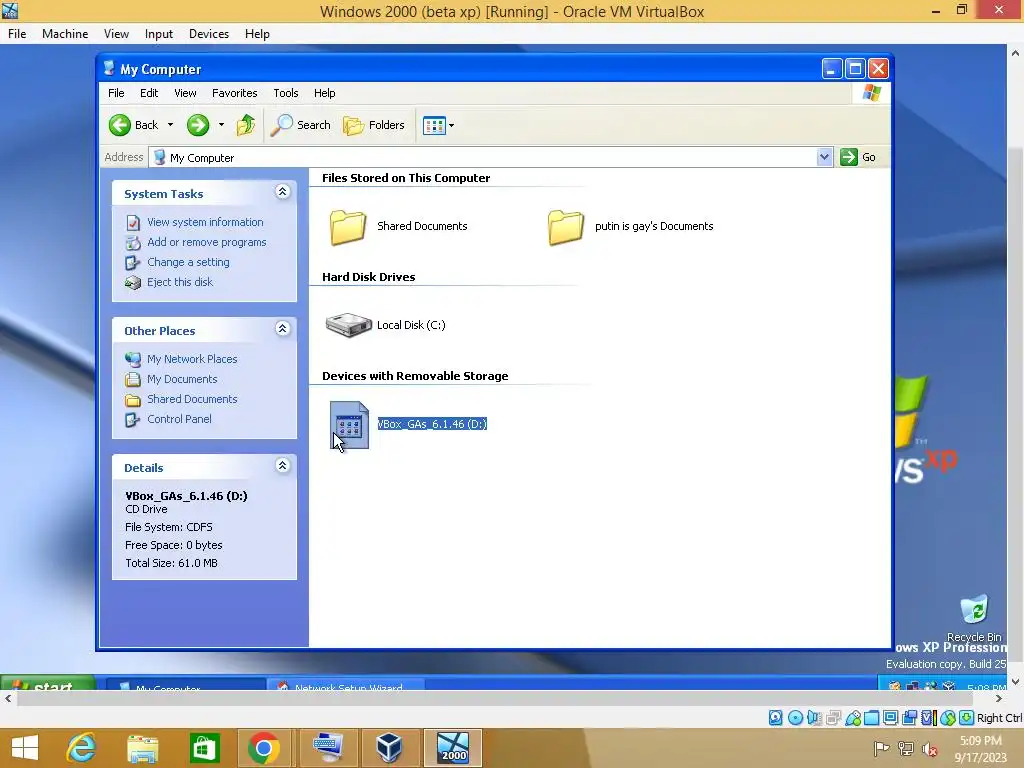
Task: Click the hard disk activity status icon
Action: pyautogui.click(x=775, y=718)
